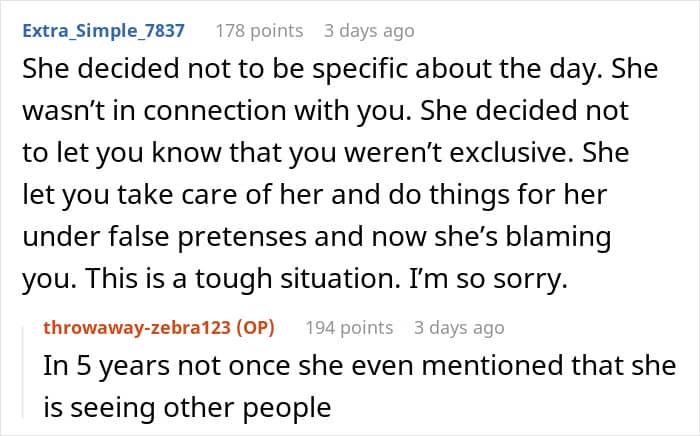Image resolution: width=700 pixels, height=436 pixels.
Task: Click the 178 points score
Action: click(x=259, y=31)
